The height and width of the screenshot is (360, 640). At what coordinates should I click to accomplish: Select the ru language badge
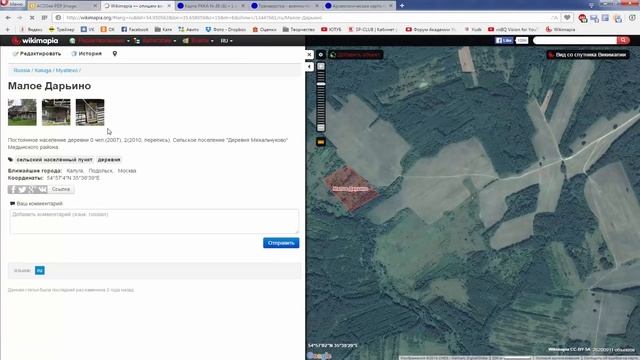coord(40,270)
